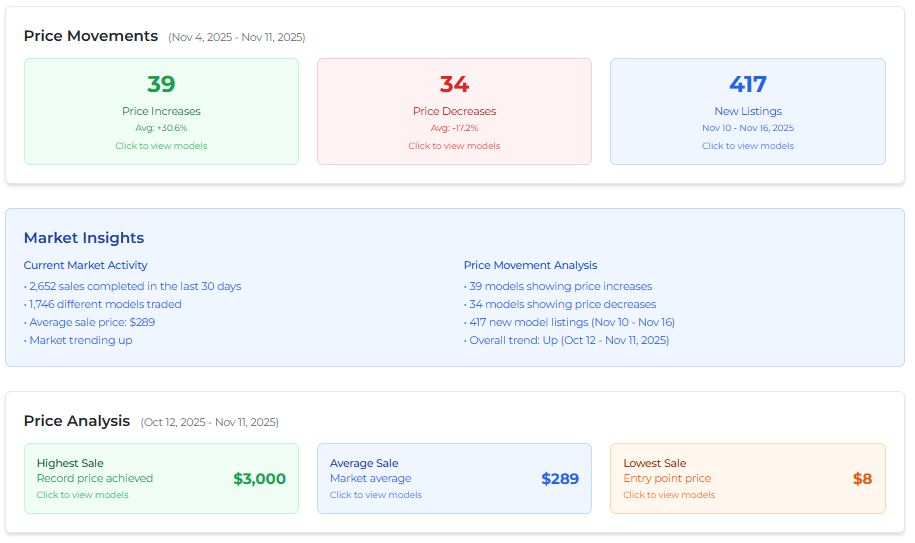The height and width of the screenshot is (543, 915).
Task: Click the '1,746 different models traded' line
Action: pyautogui.click(x=105, y=304)
